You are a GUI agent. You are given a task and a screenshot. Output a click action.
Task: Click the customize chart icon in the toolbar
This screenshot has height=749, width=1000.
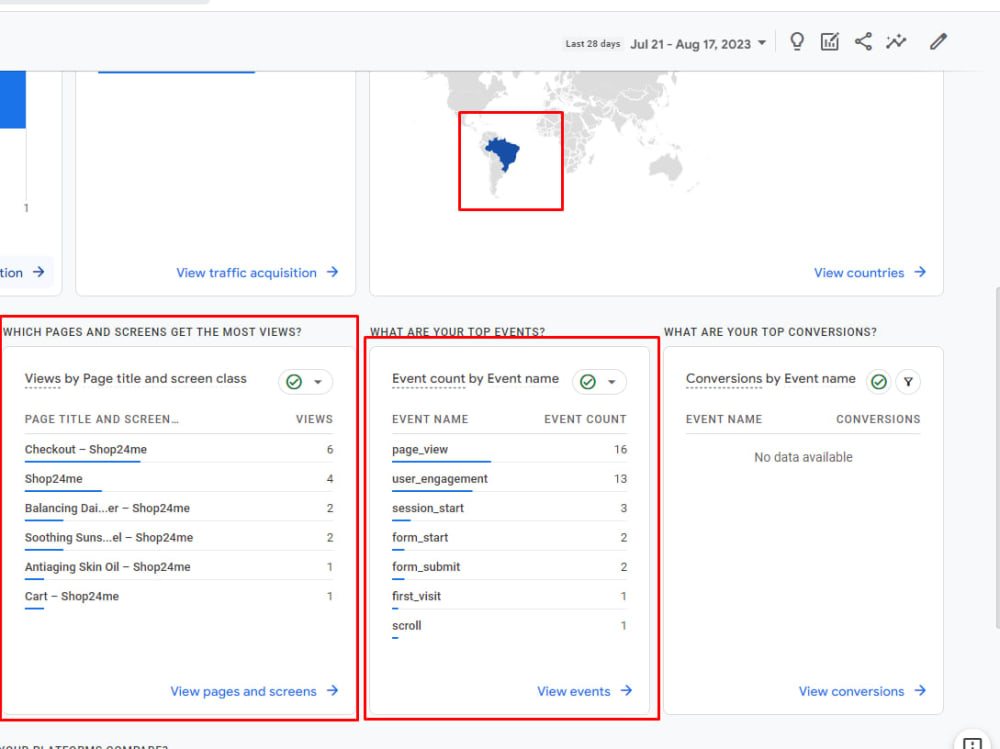click(x=830, y=41)
